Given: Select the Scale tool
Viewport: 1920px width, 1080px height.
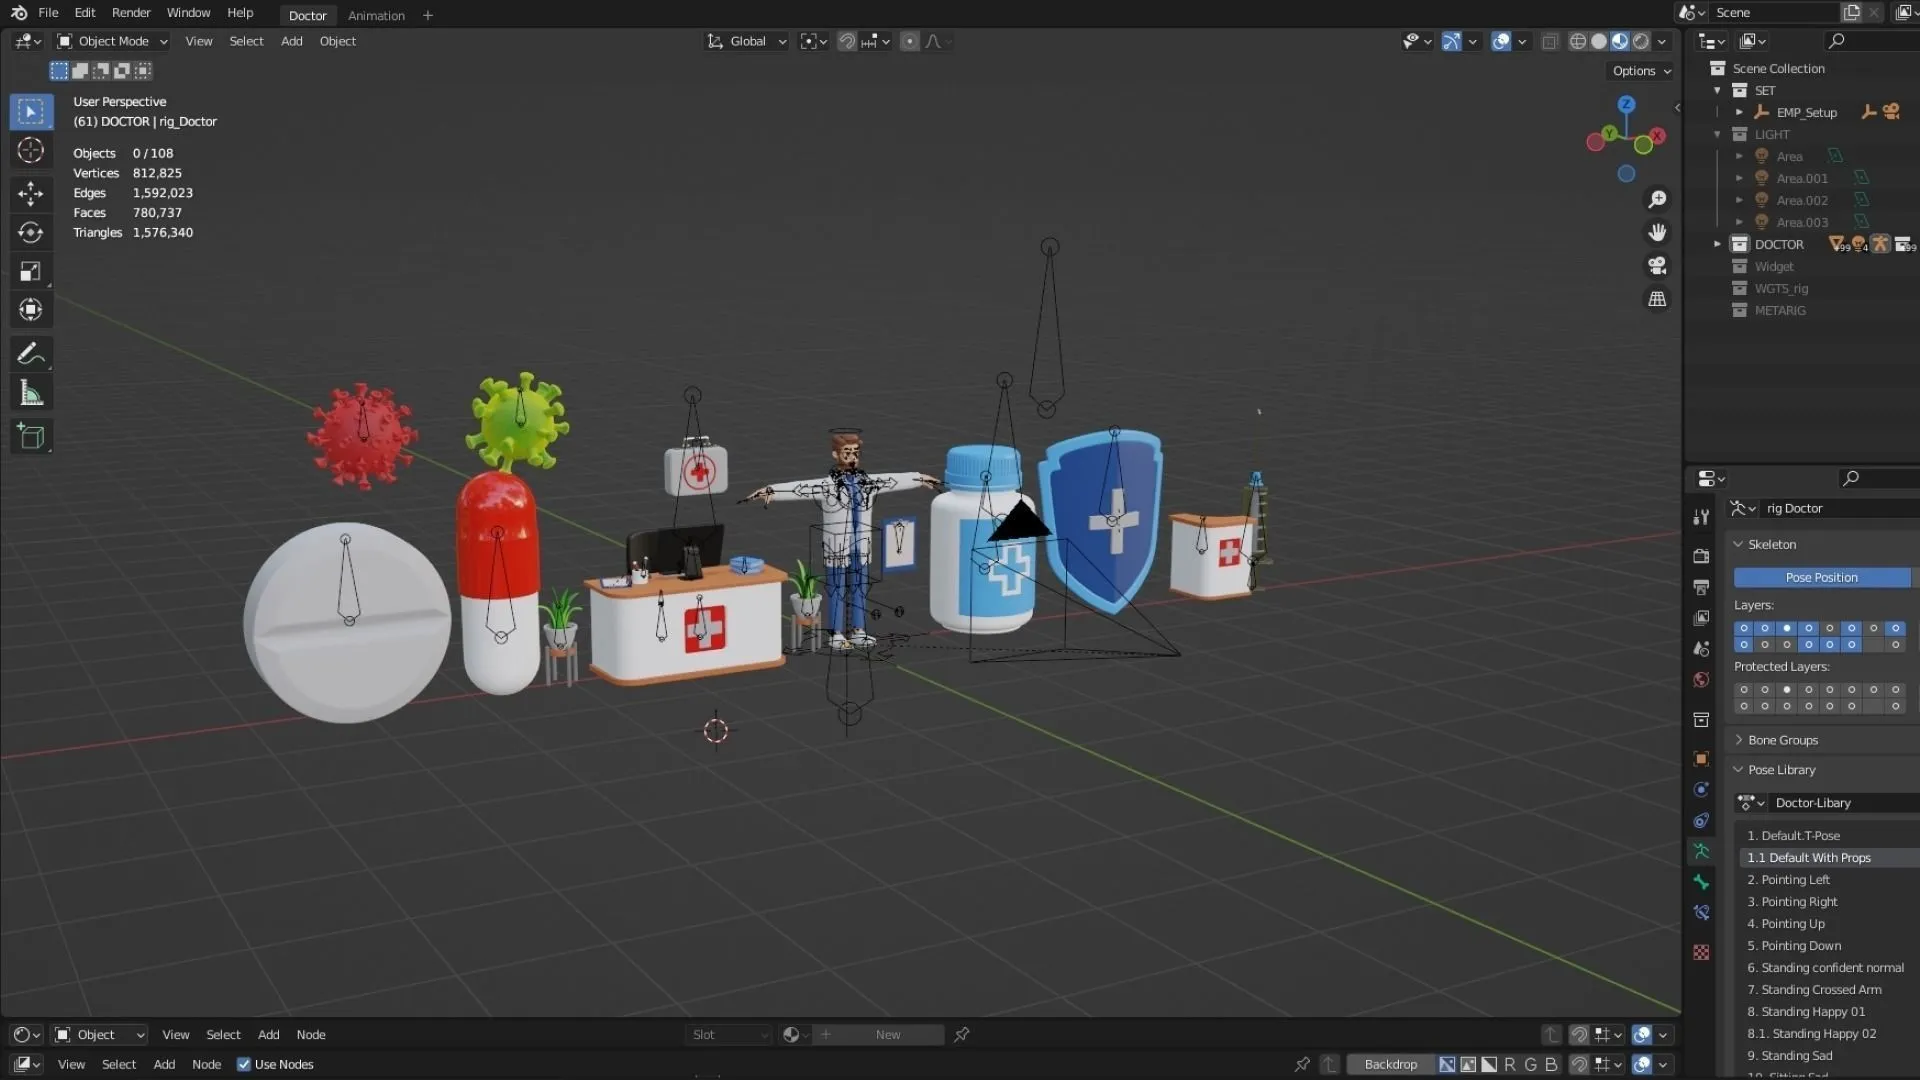Looking at the screenshot, I should point(30,271).
